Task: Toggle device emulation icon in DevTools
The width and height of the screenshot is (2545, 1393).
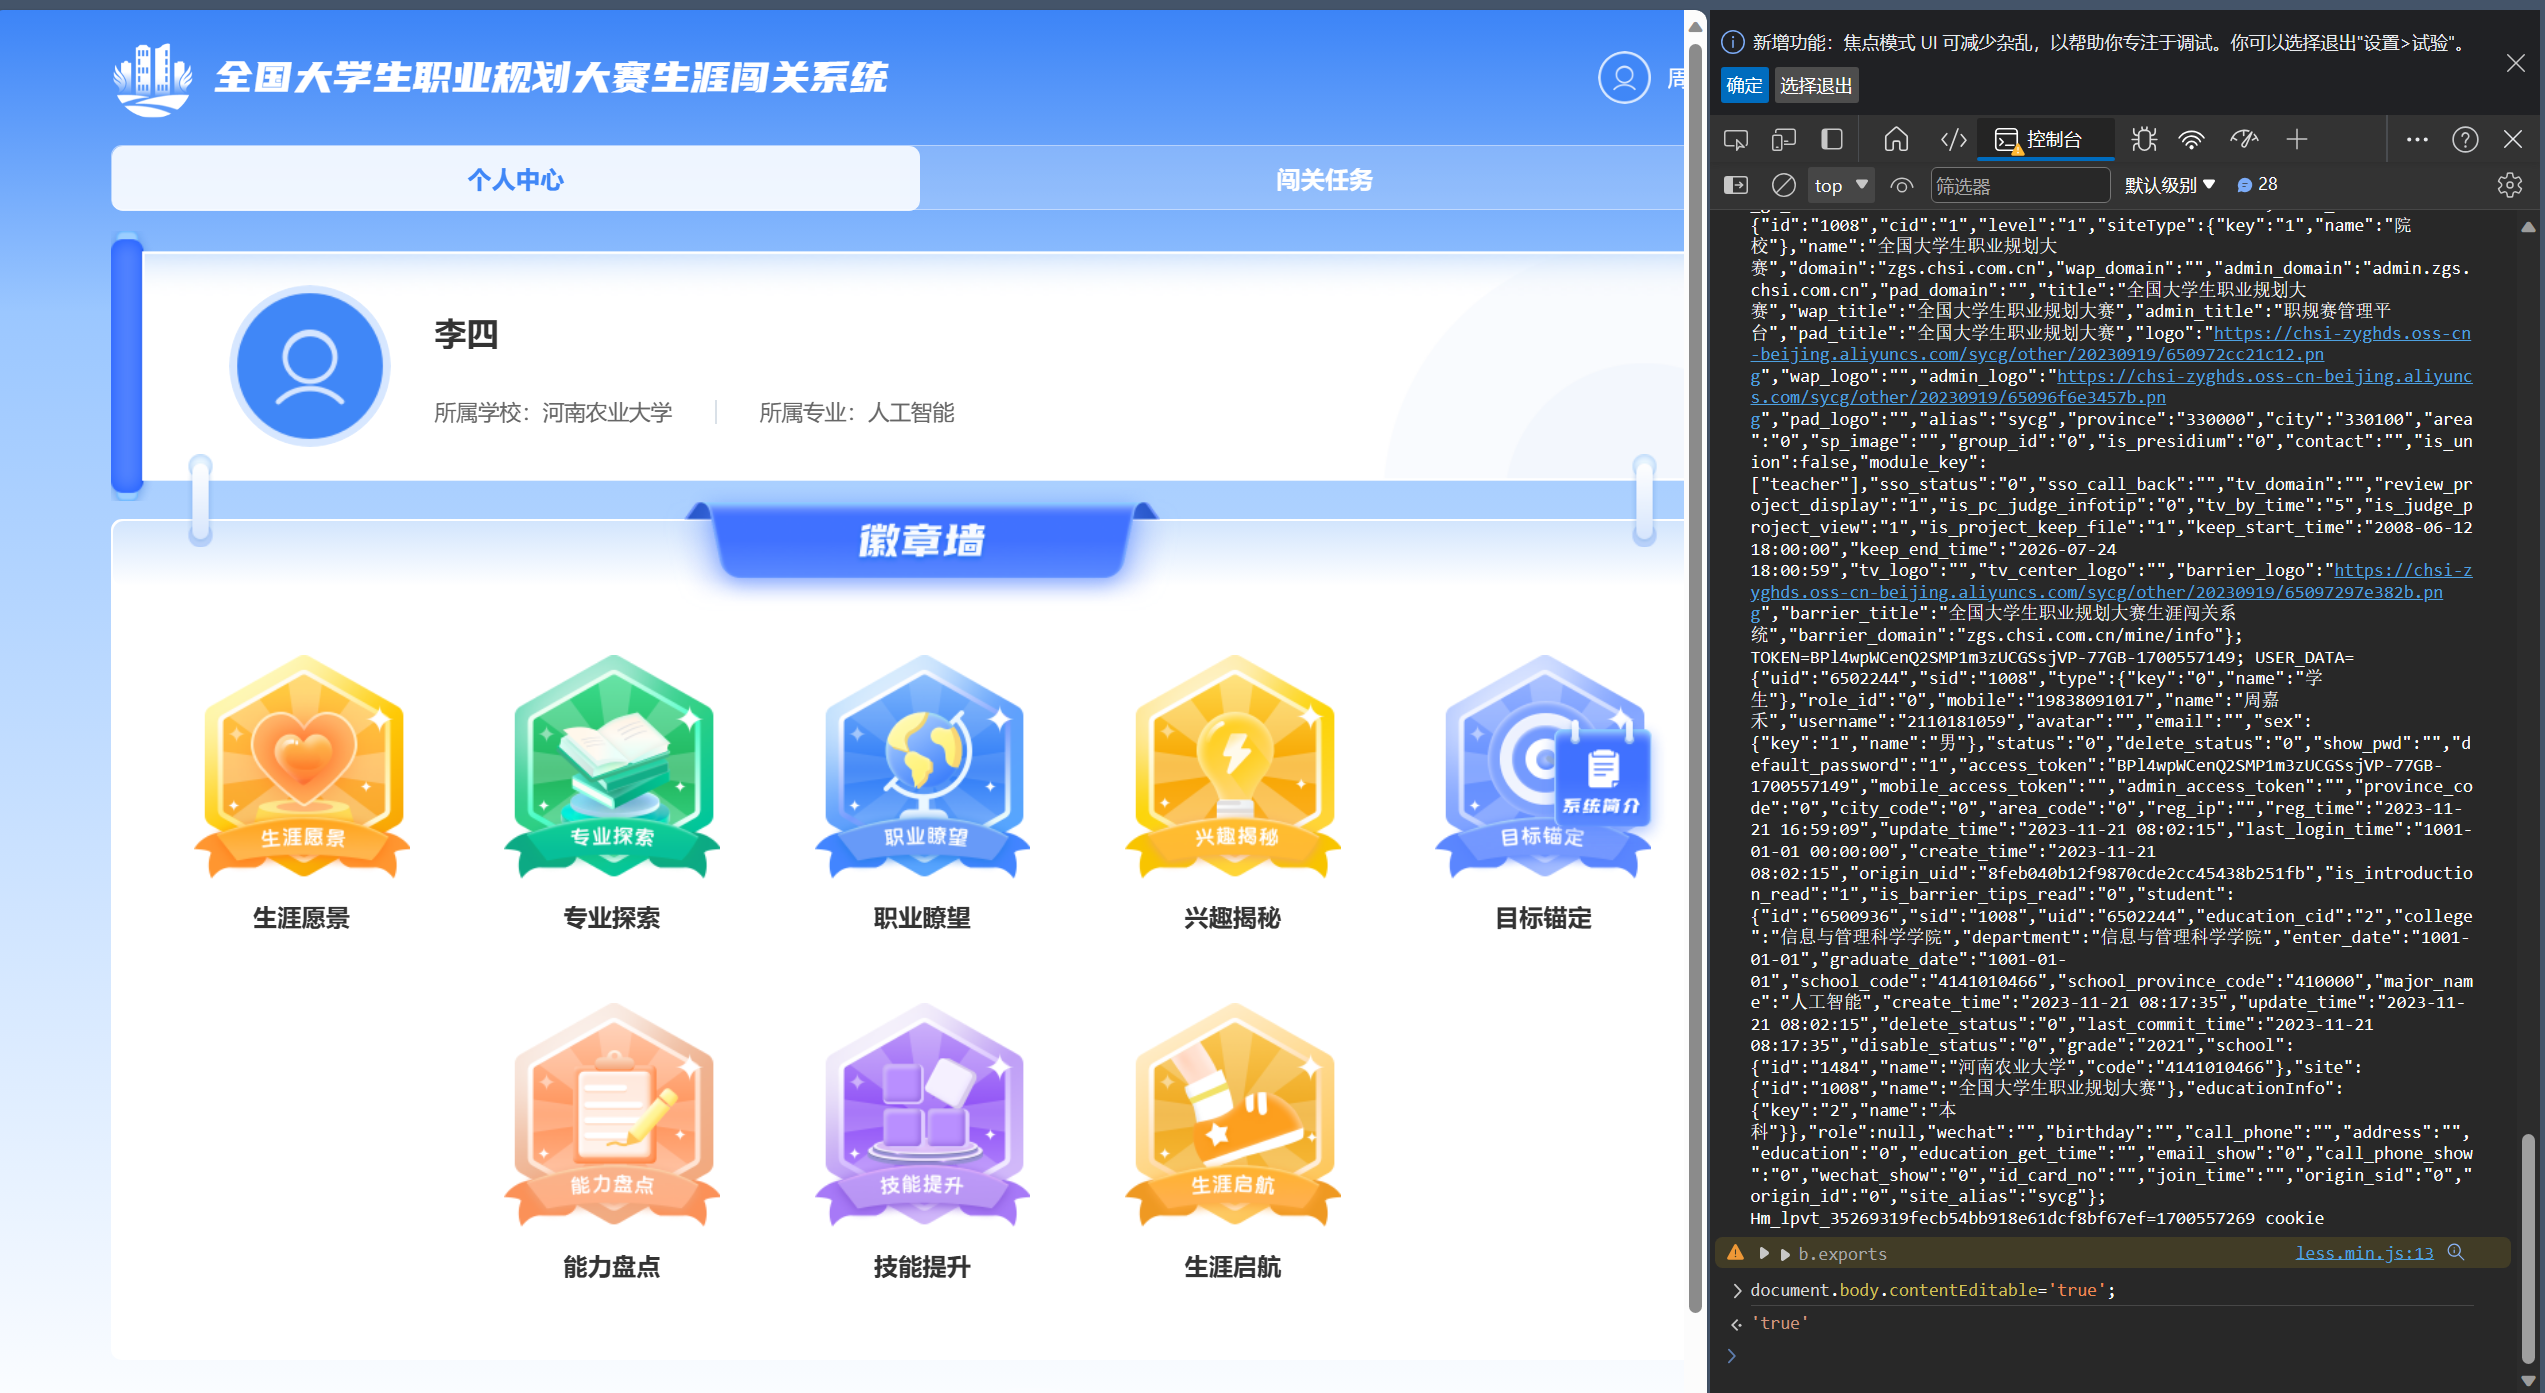Action: pyautogui.click(x=1784, y=140)
